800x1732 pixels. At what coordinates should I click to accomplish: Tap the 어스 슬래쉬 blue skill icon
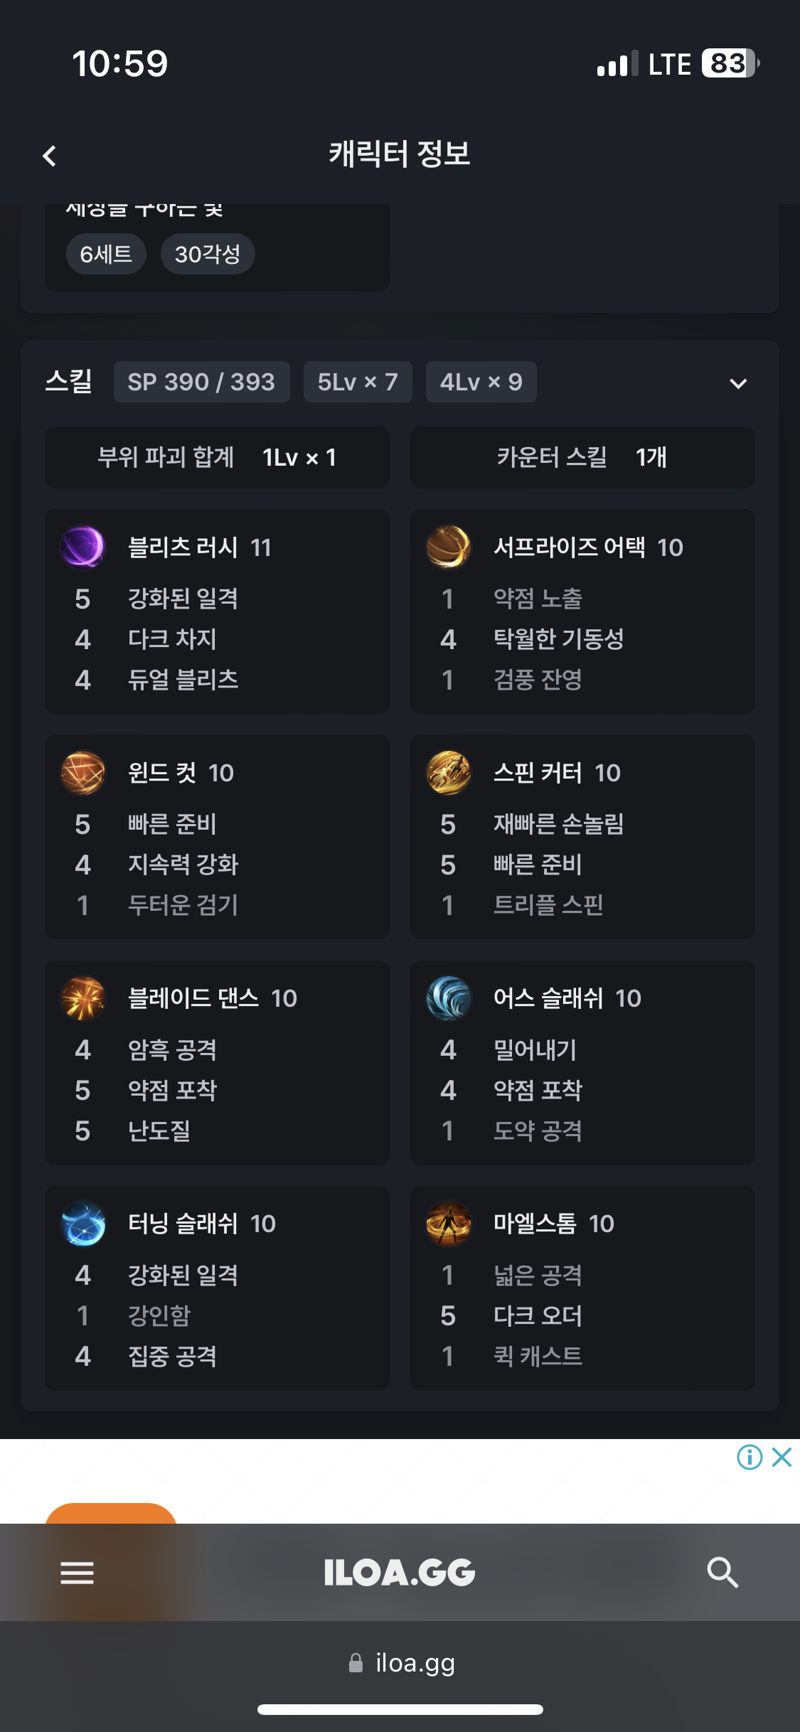(448, 998)
